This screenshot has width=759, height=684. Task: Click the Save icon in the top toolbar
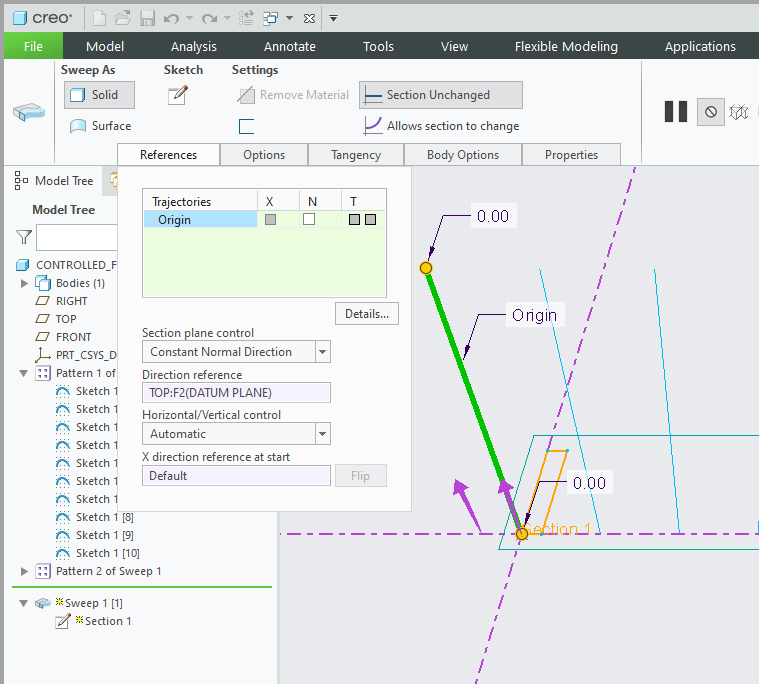(147, 18)
